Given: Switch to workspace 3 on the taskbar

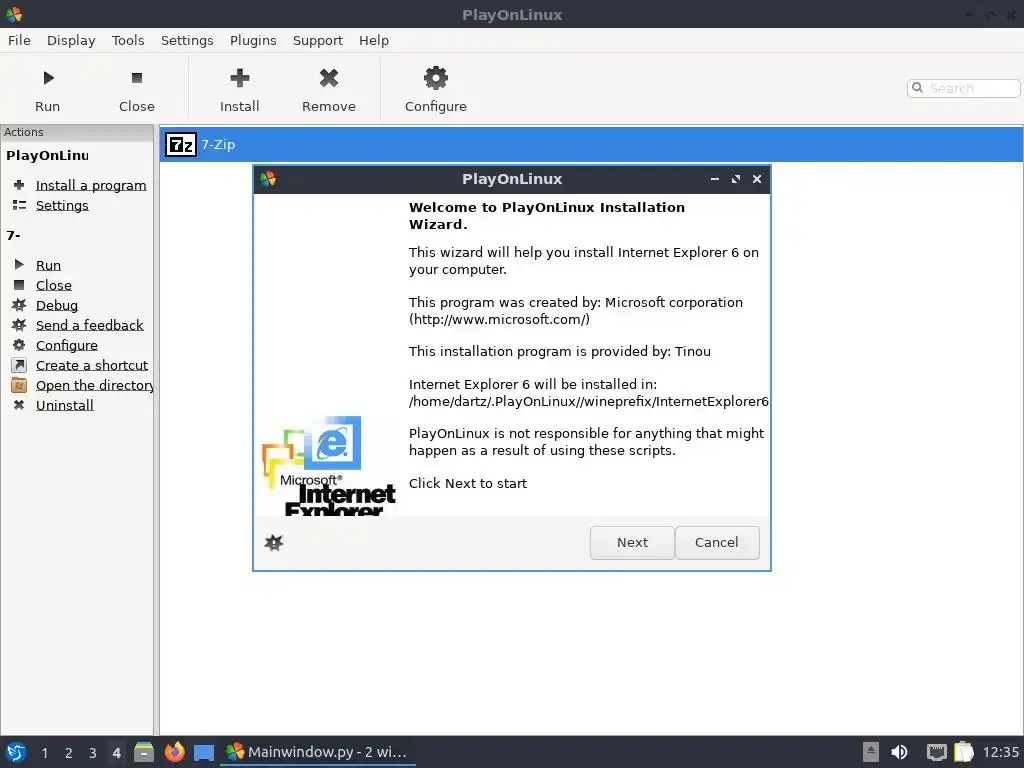Looking at the screenshot, I should click(x=93, y=753).
